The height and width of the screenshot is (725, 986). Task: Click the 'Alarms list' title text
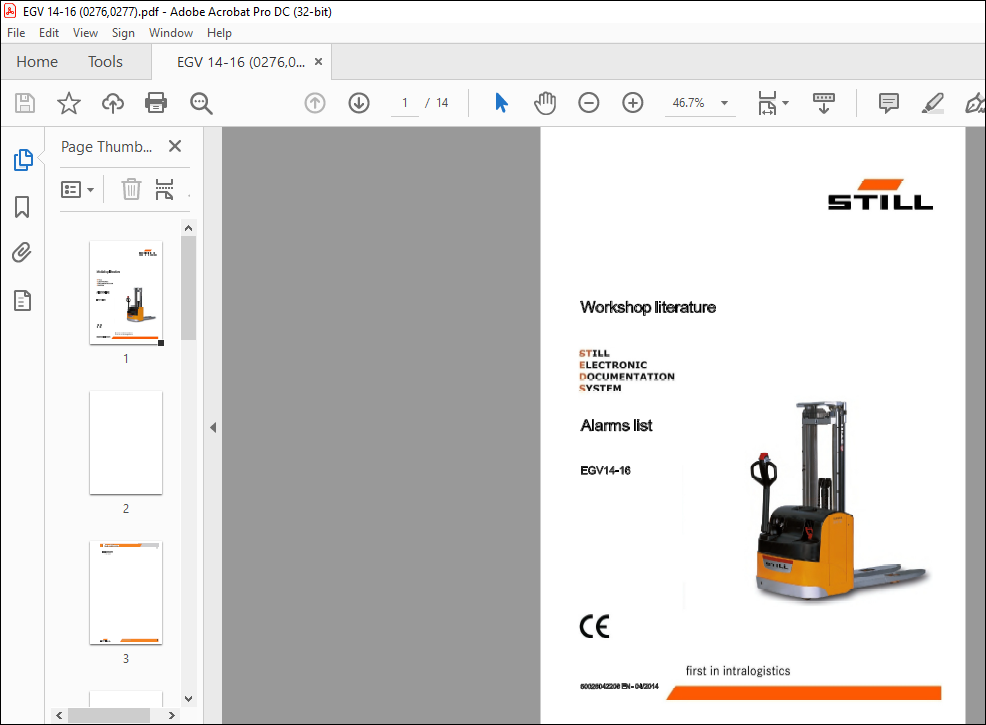pyautogui.click(x=616, y=426)
